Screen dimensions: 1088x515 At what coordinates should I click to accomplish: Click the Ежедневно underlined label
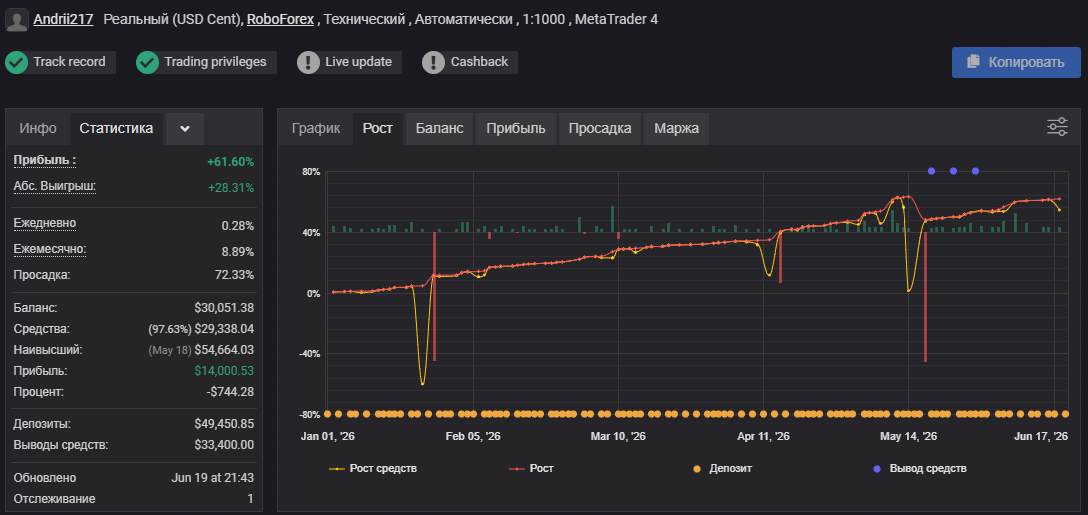45,223
